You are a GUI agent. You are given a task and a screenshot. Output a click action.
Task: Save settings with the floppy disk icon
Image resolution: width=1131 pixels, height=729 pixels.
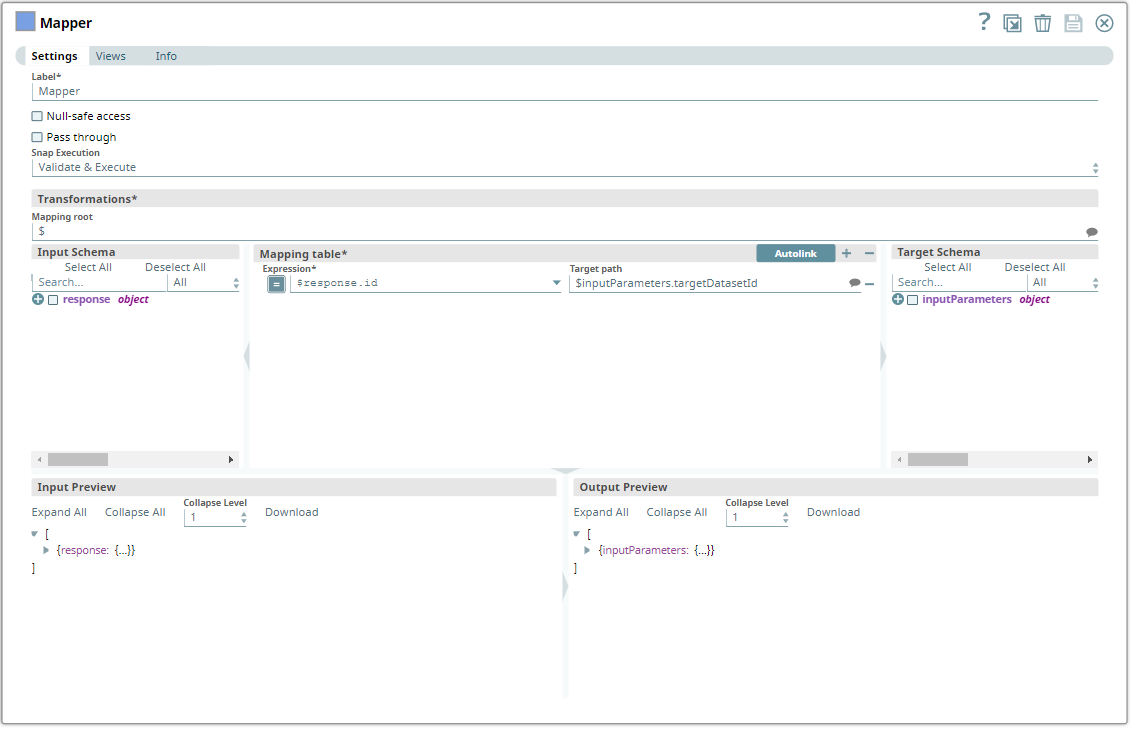click(1073, 23)
